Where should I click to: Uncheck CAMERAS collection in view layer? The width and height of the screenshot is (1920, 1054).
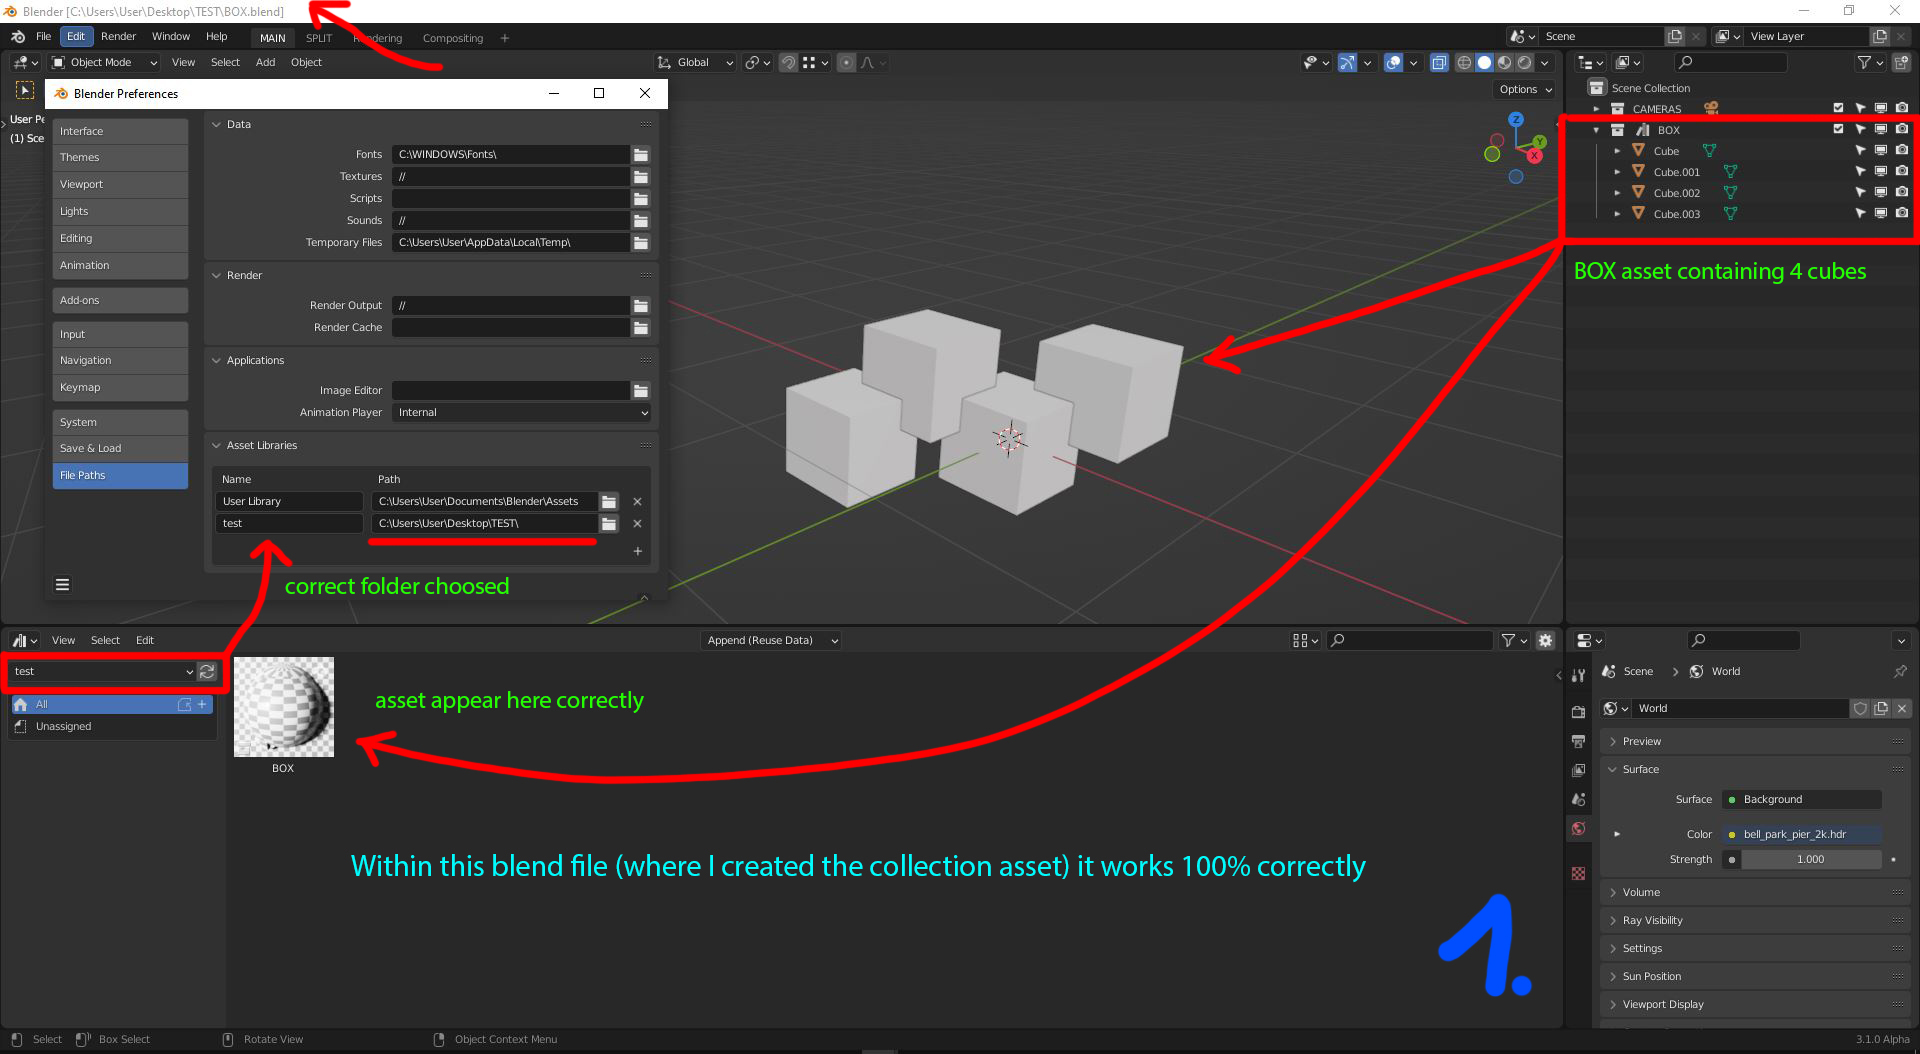(1838, 109)
